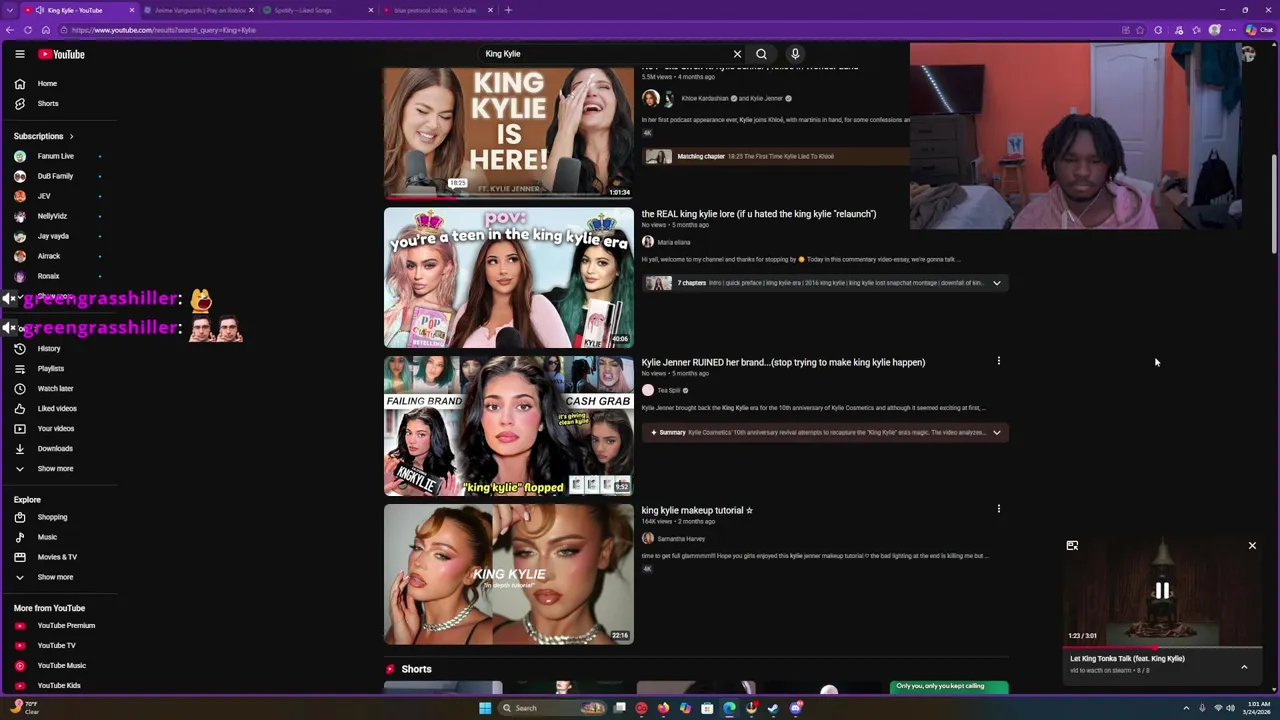Expand miniplayer back to full watch page

click(x=1072, y=546)
